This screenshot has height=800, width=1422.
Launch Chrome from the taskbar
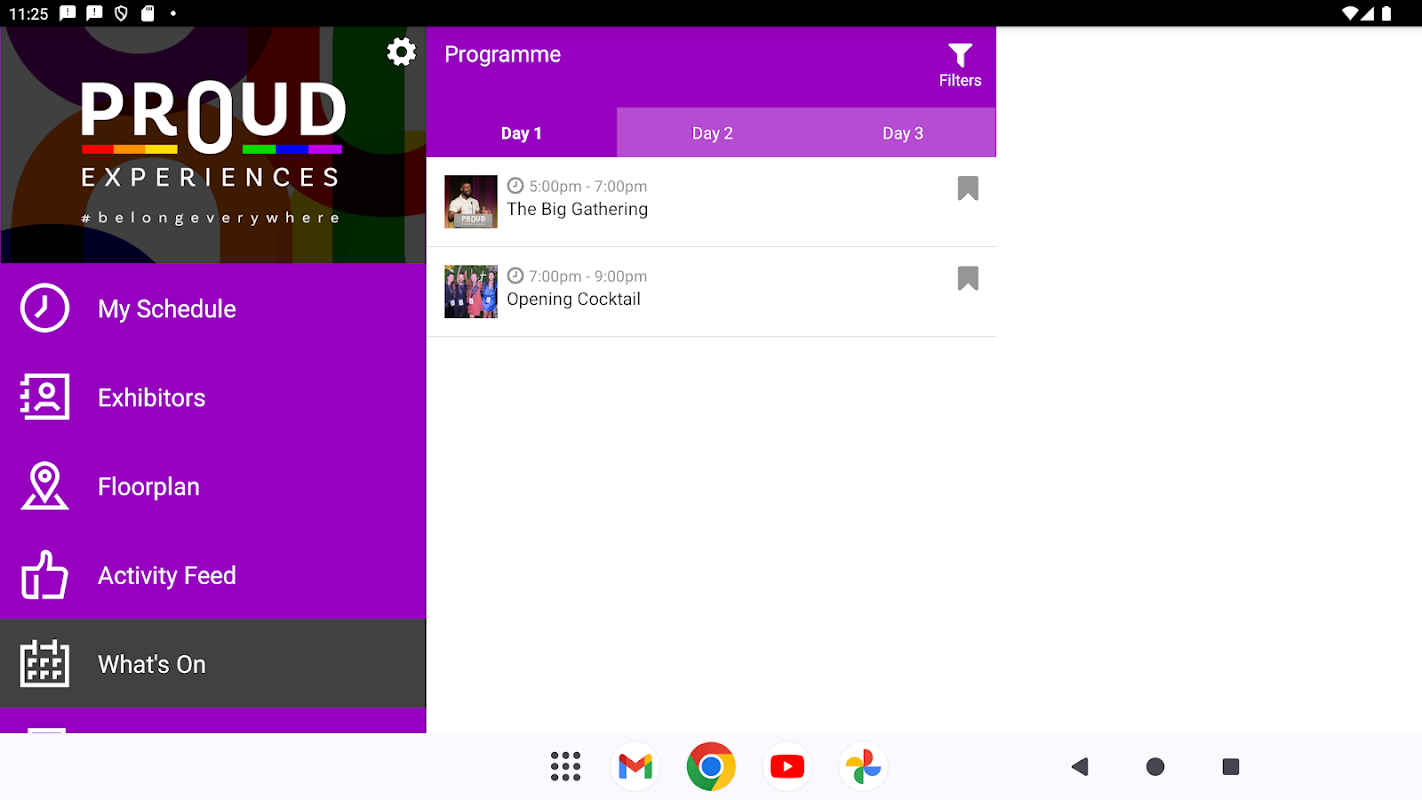point(711,767)
